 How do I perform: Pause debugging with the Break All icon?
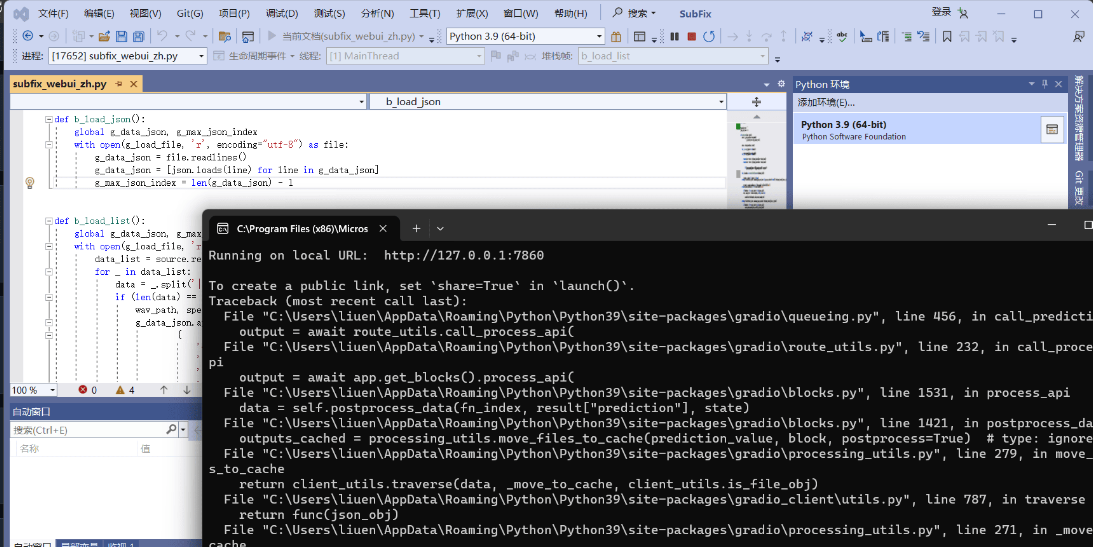click(x=674, y=36)
